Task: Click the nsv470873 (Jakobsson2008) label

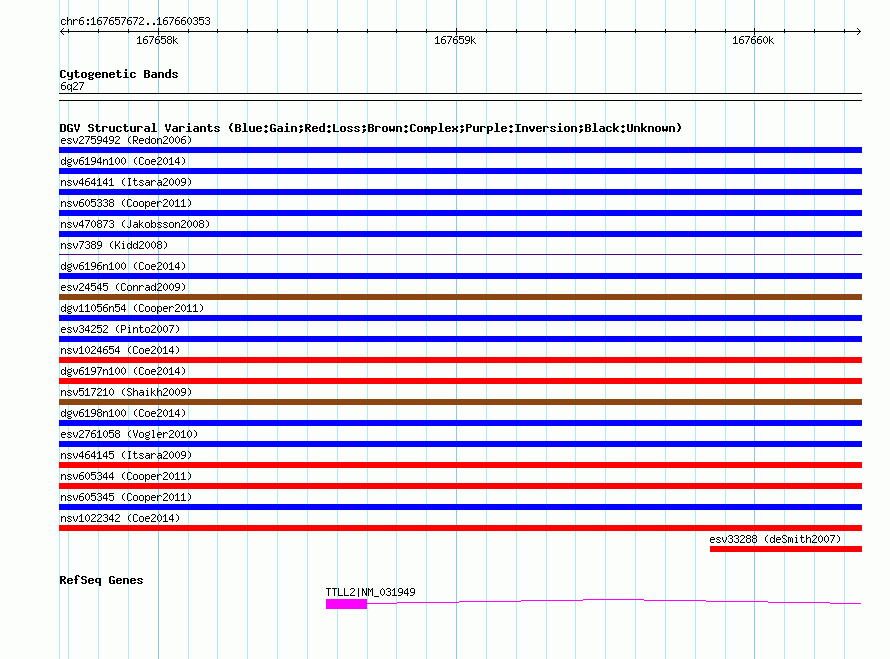Action: (x=135, y=224)
